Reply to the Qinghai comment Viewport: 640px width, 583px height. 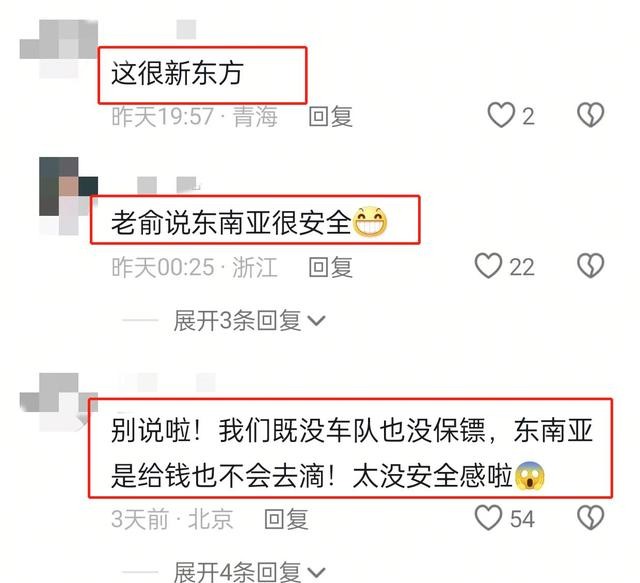(x=331, y=116)
